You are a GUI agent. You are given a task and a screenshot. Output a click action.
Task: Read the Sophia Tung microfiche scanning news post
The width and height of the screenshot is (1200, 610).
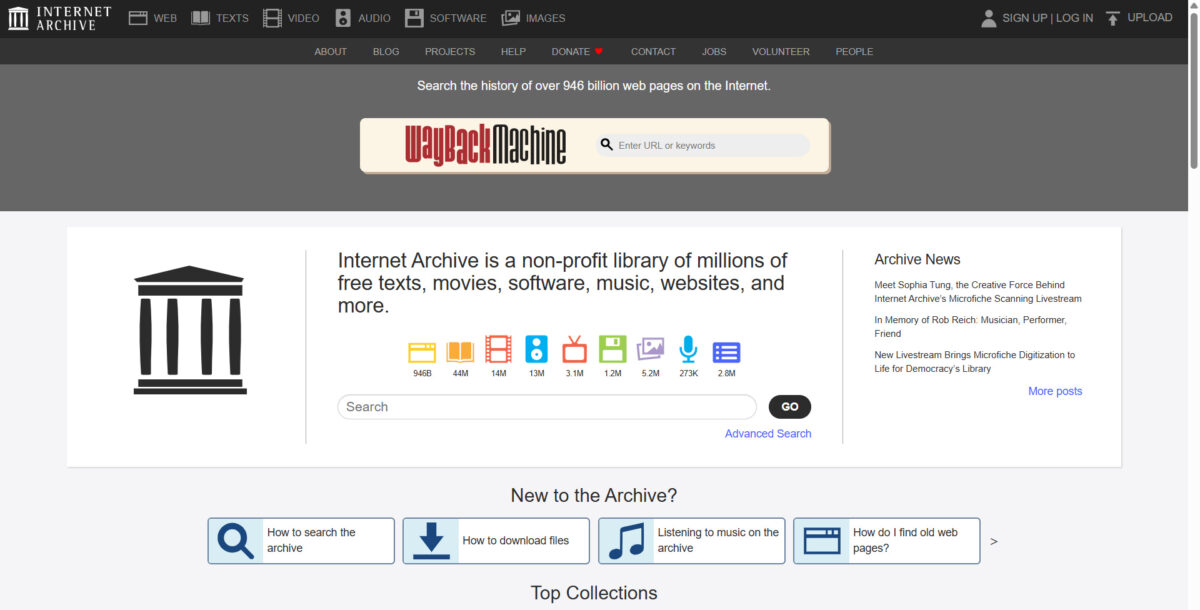pyautogui.click(x=977, y=292)
